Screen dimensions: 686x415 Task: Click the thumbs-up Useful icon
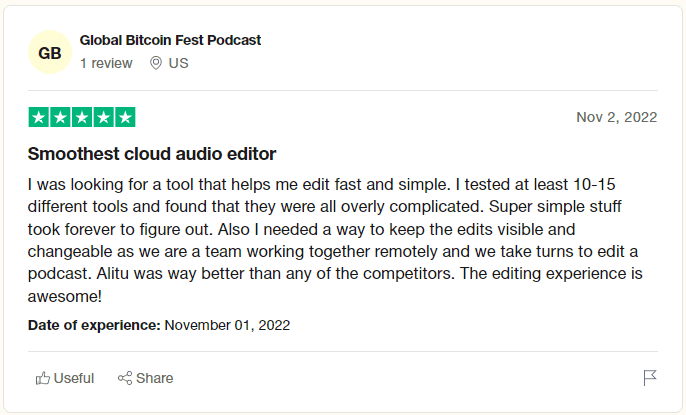click(x=43, y=378)
